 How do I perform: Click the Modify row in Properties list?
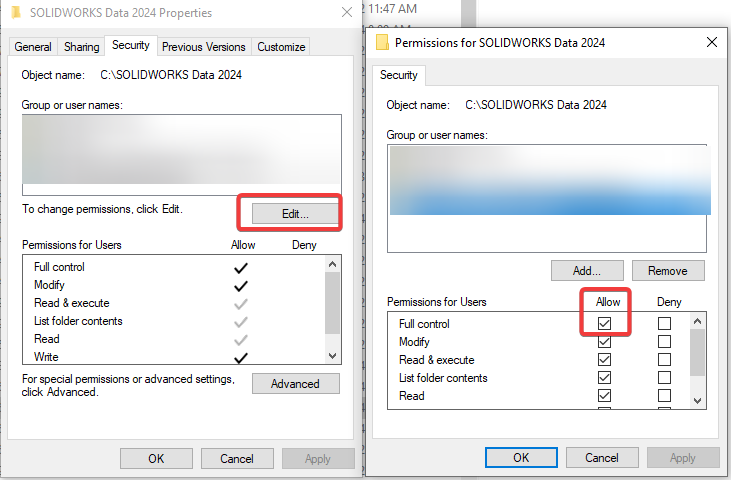(173, 285)
